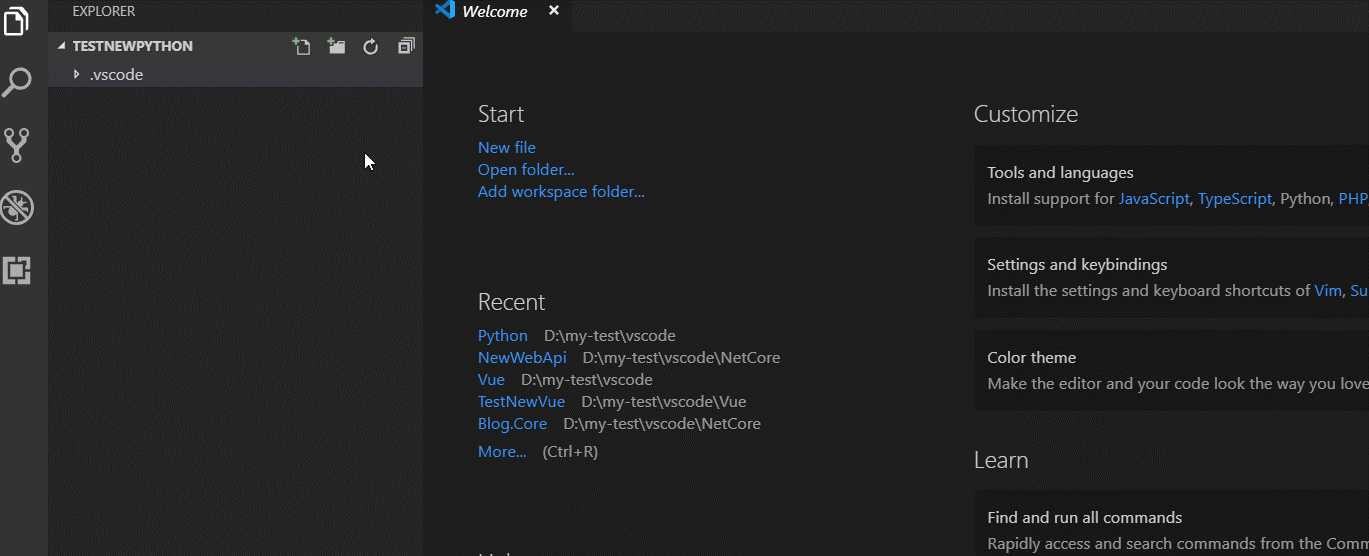
Task: Create a new folder in TESTNEWPYTHON
Action: [337, 46]
